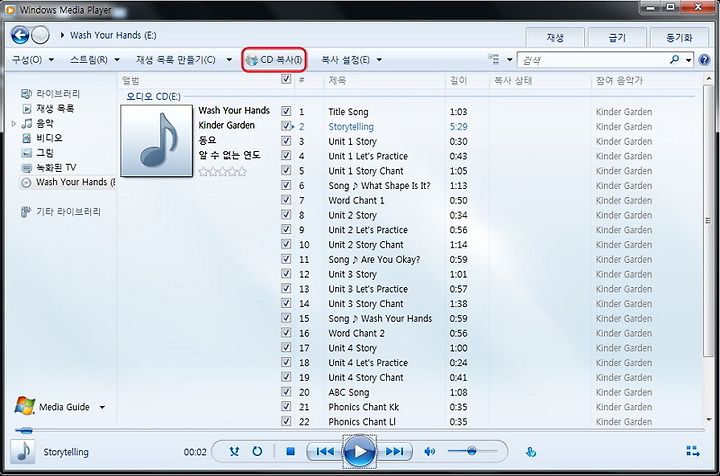Open the 기타 라이브러리 icon

pyautogui.click(x=26, y=212)
